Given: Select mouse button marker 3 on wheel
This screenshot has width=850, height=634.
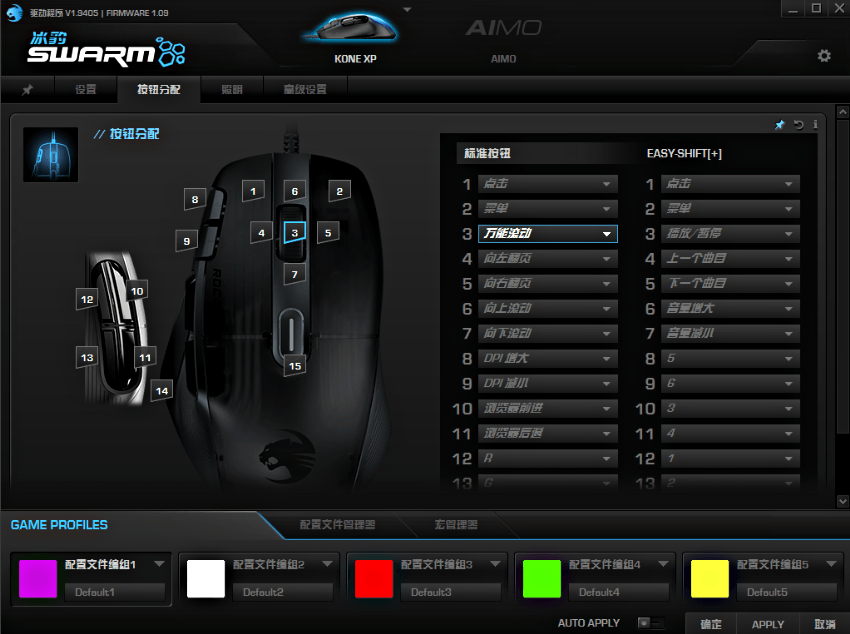Looking at the screenshot, I should [x=295, y=232].
